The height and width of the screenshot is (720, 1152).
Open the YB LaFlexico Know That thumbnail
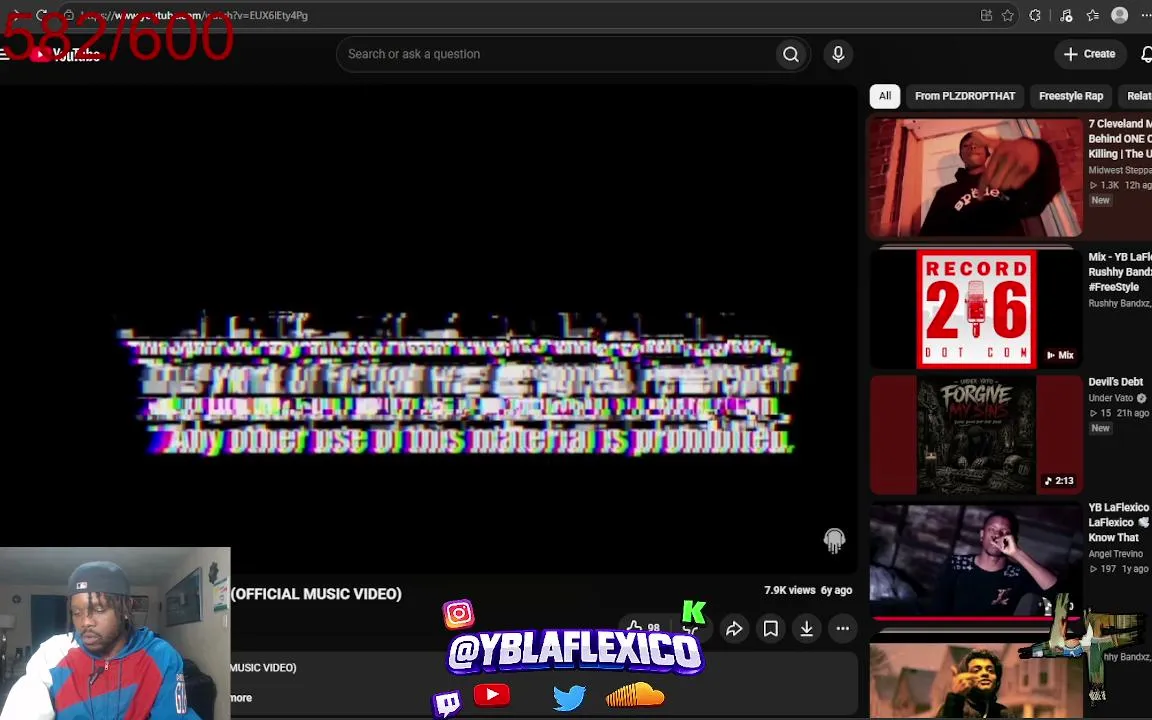(976, 561)
